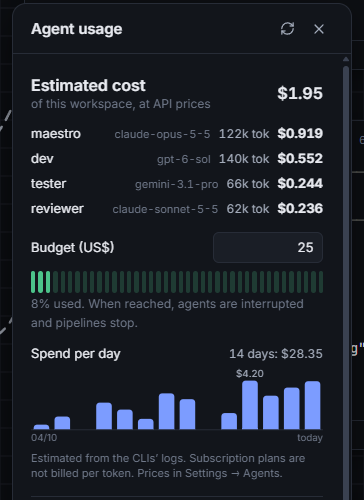Image resolution: width=364 pixels, height=500 pixels.
Task: Click the $0.236 reviewer cost
Action: click(300, 208)
